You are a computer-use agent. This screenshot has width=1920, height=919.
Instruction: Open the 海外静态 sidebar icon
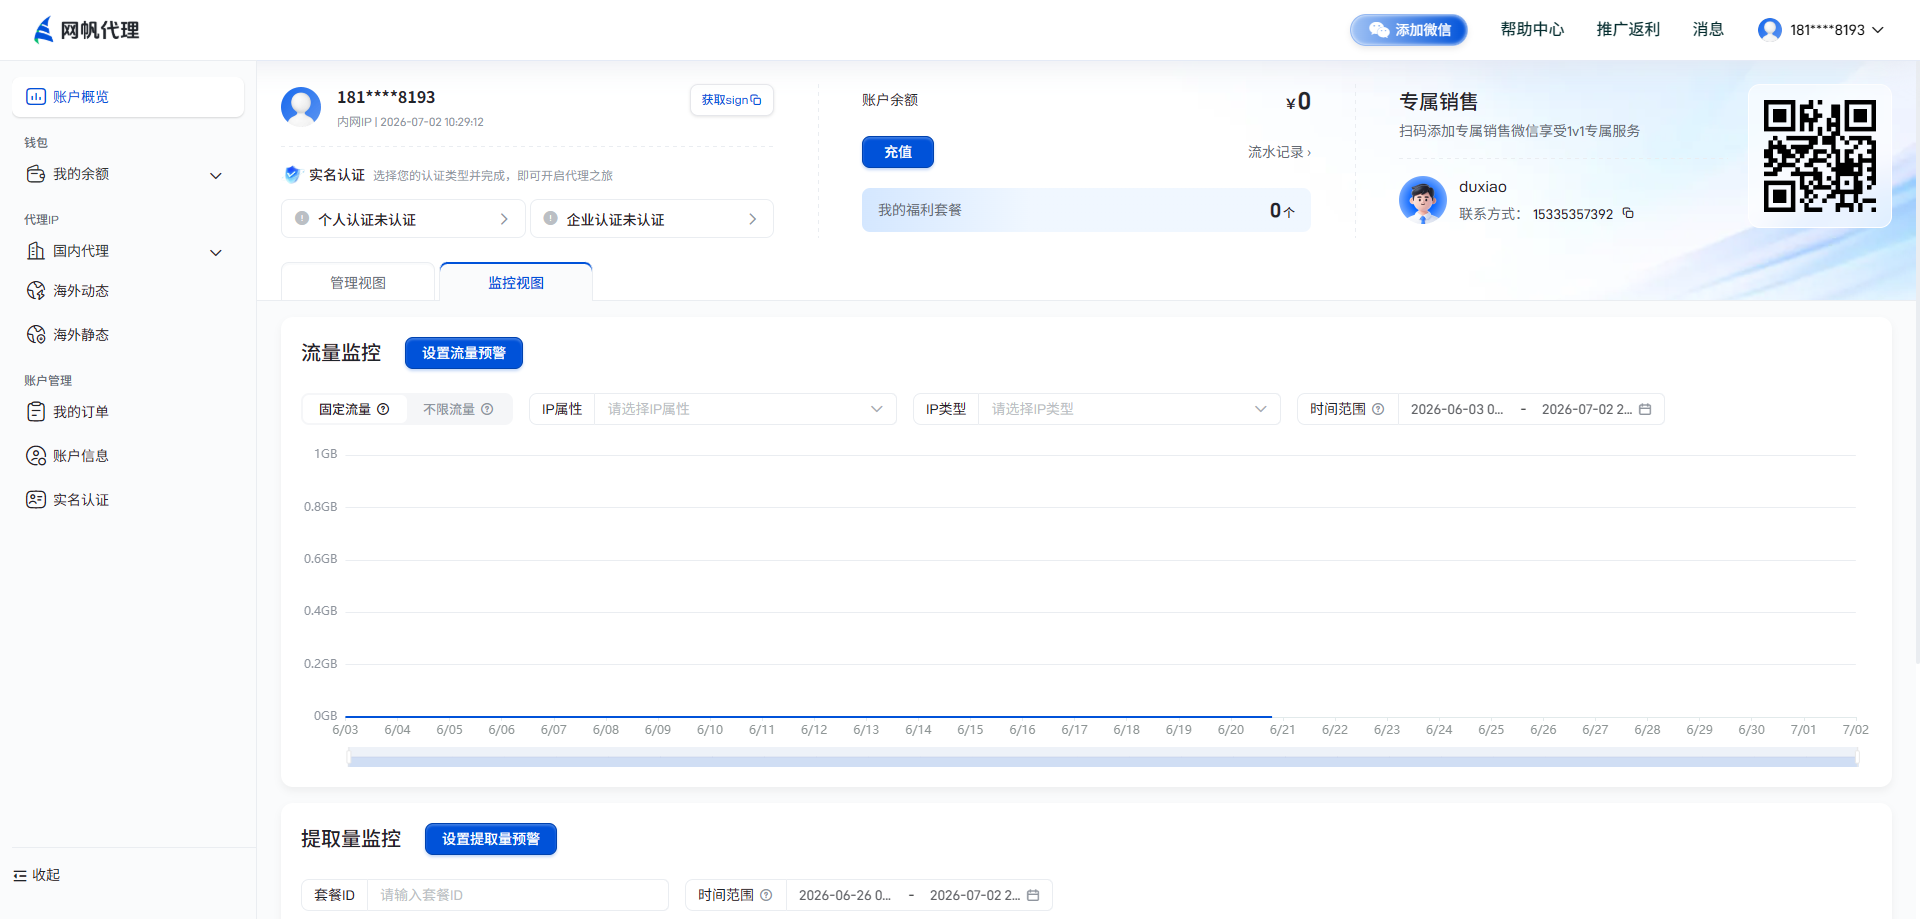(36, 335)
